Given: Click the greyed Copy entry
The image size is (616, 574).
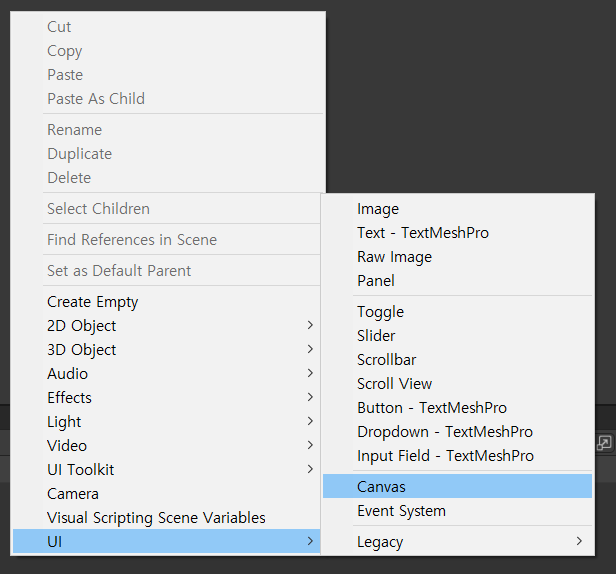Looking at the screenshot, I should [x=168, y=51].
